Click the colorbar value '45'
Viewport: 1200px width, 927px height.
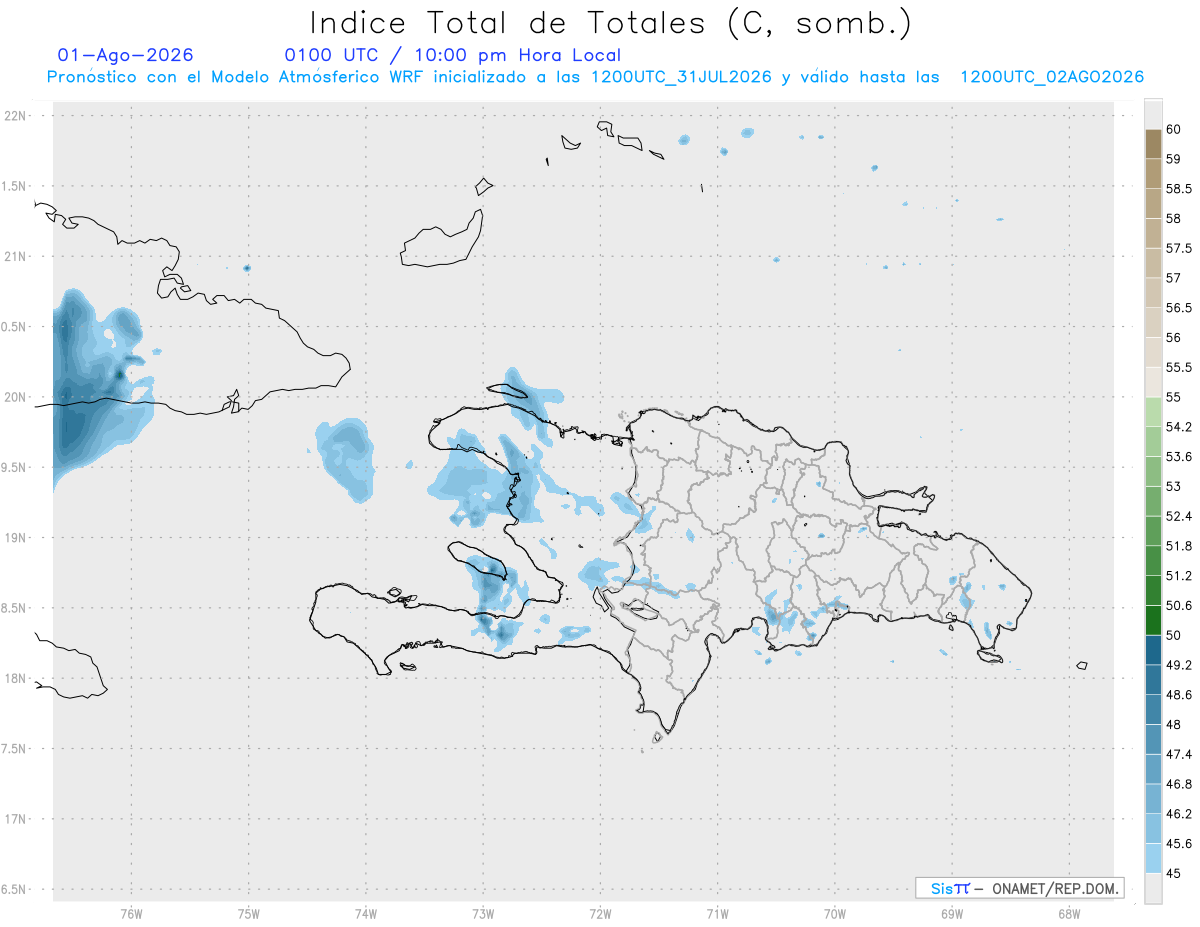[1173, 873]
